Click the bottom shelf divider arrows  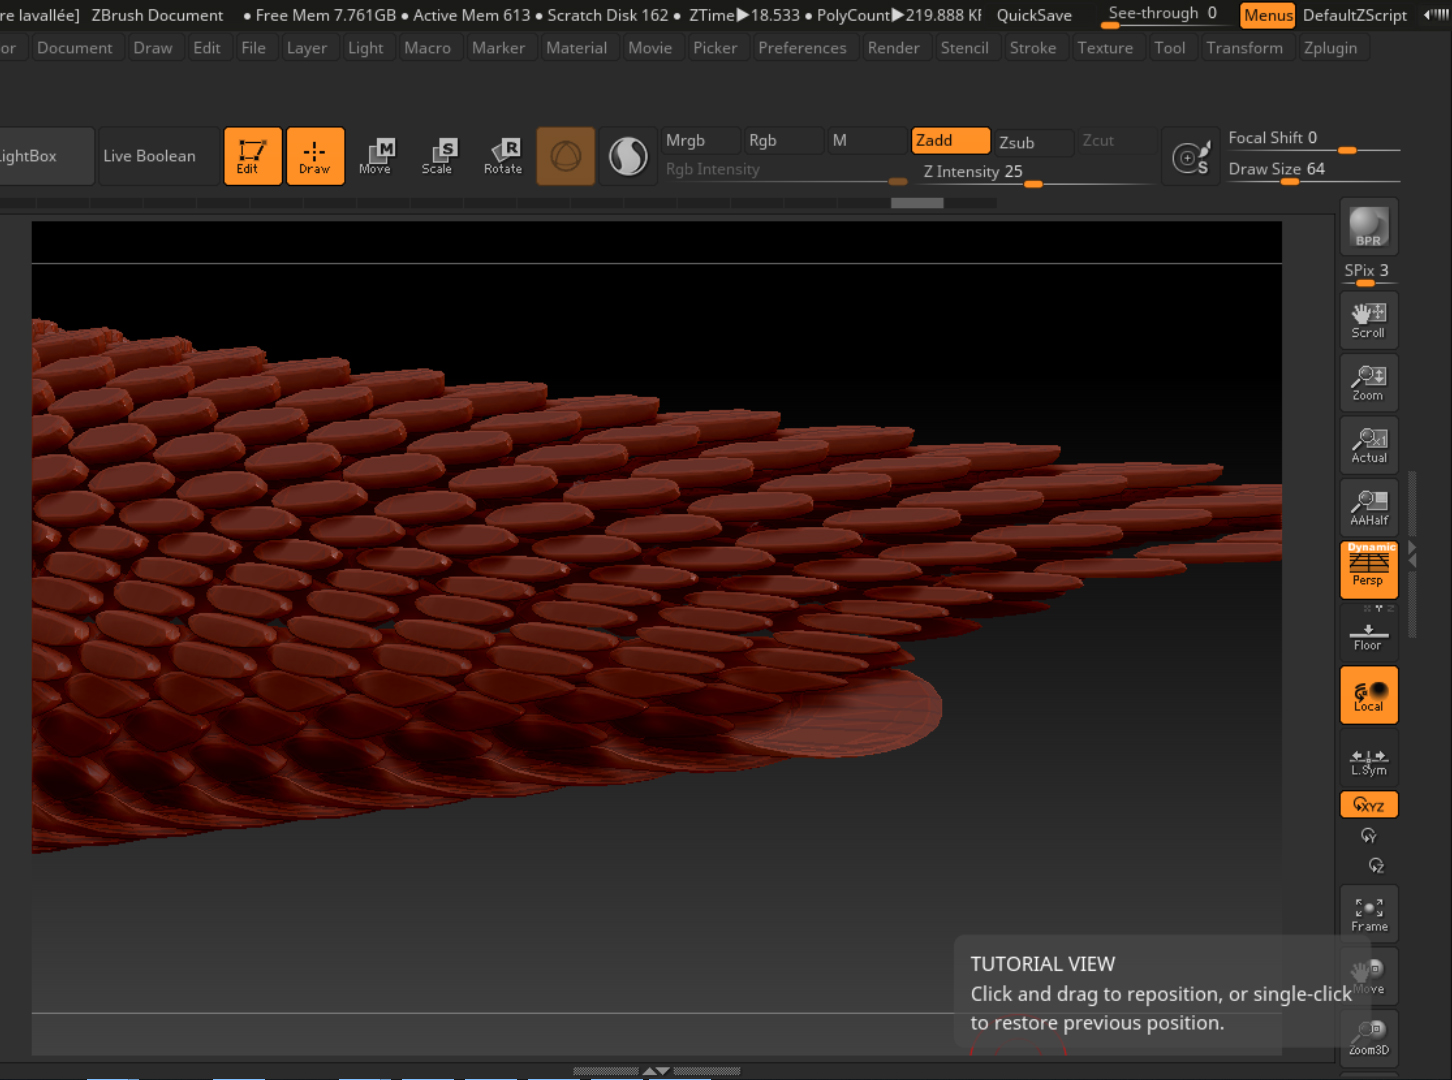[657, 1071]
